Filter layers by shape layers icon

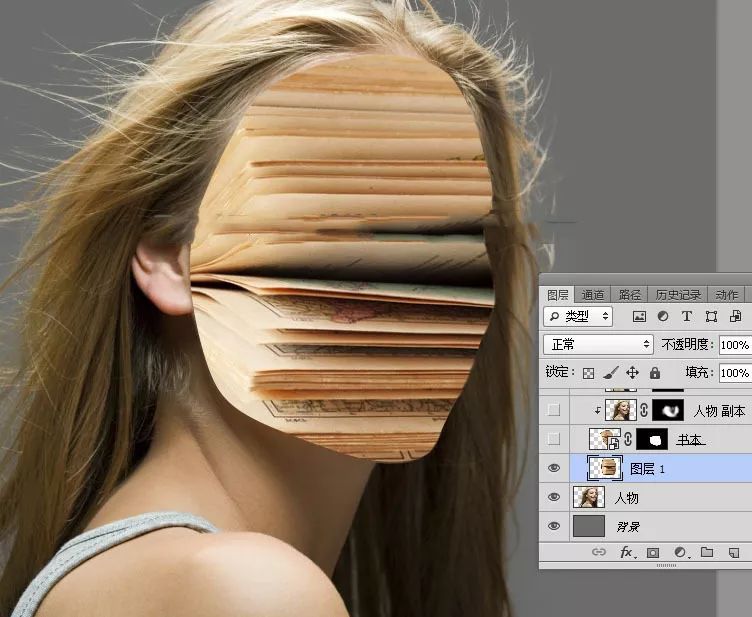click(x=711, y=316)
